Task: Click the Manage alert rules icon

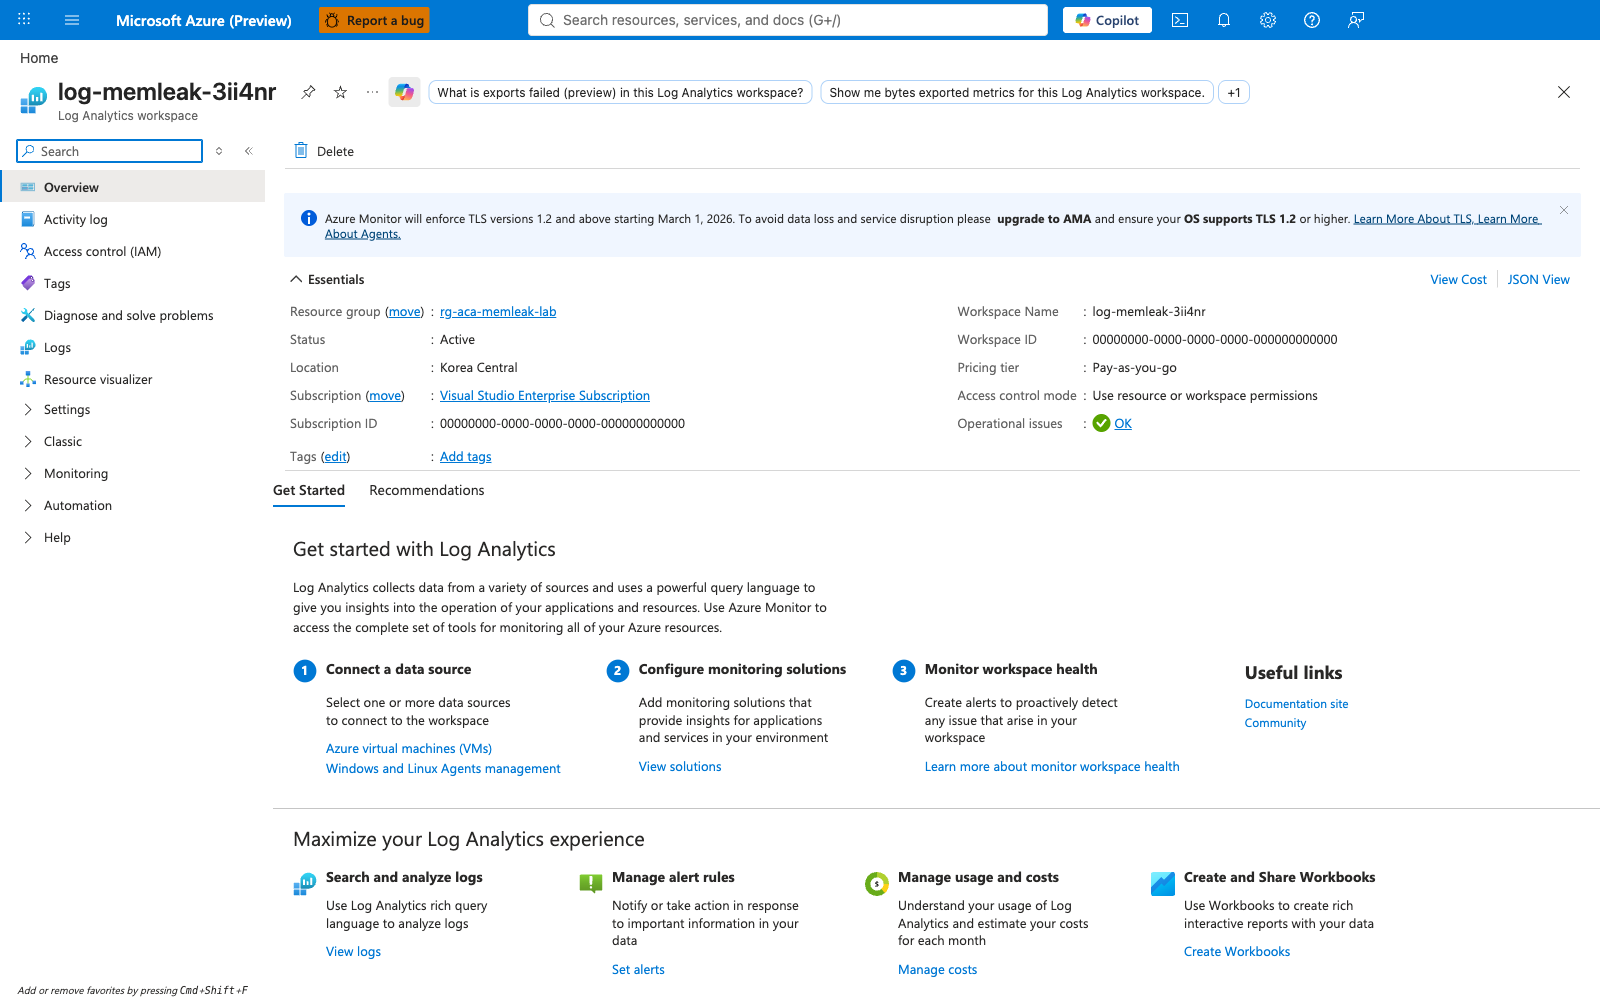Action: pos(591,883)
